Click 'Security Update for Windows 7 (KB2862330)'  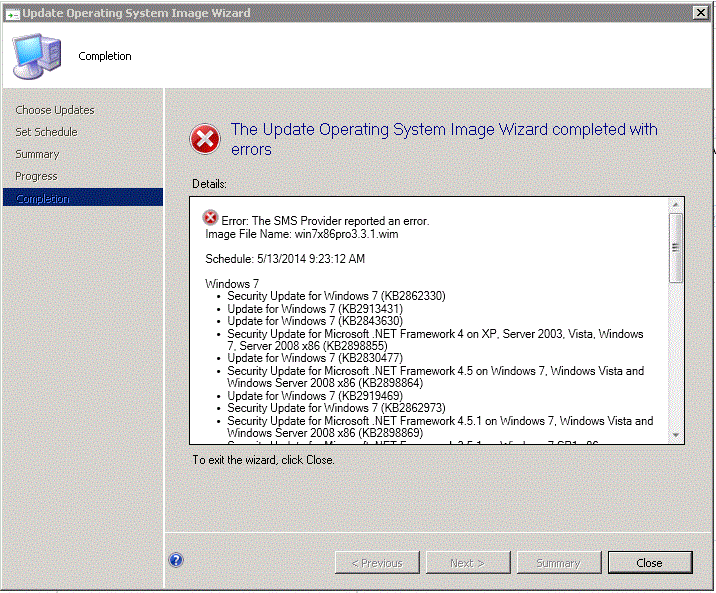(336, 296)
